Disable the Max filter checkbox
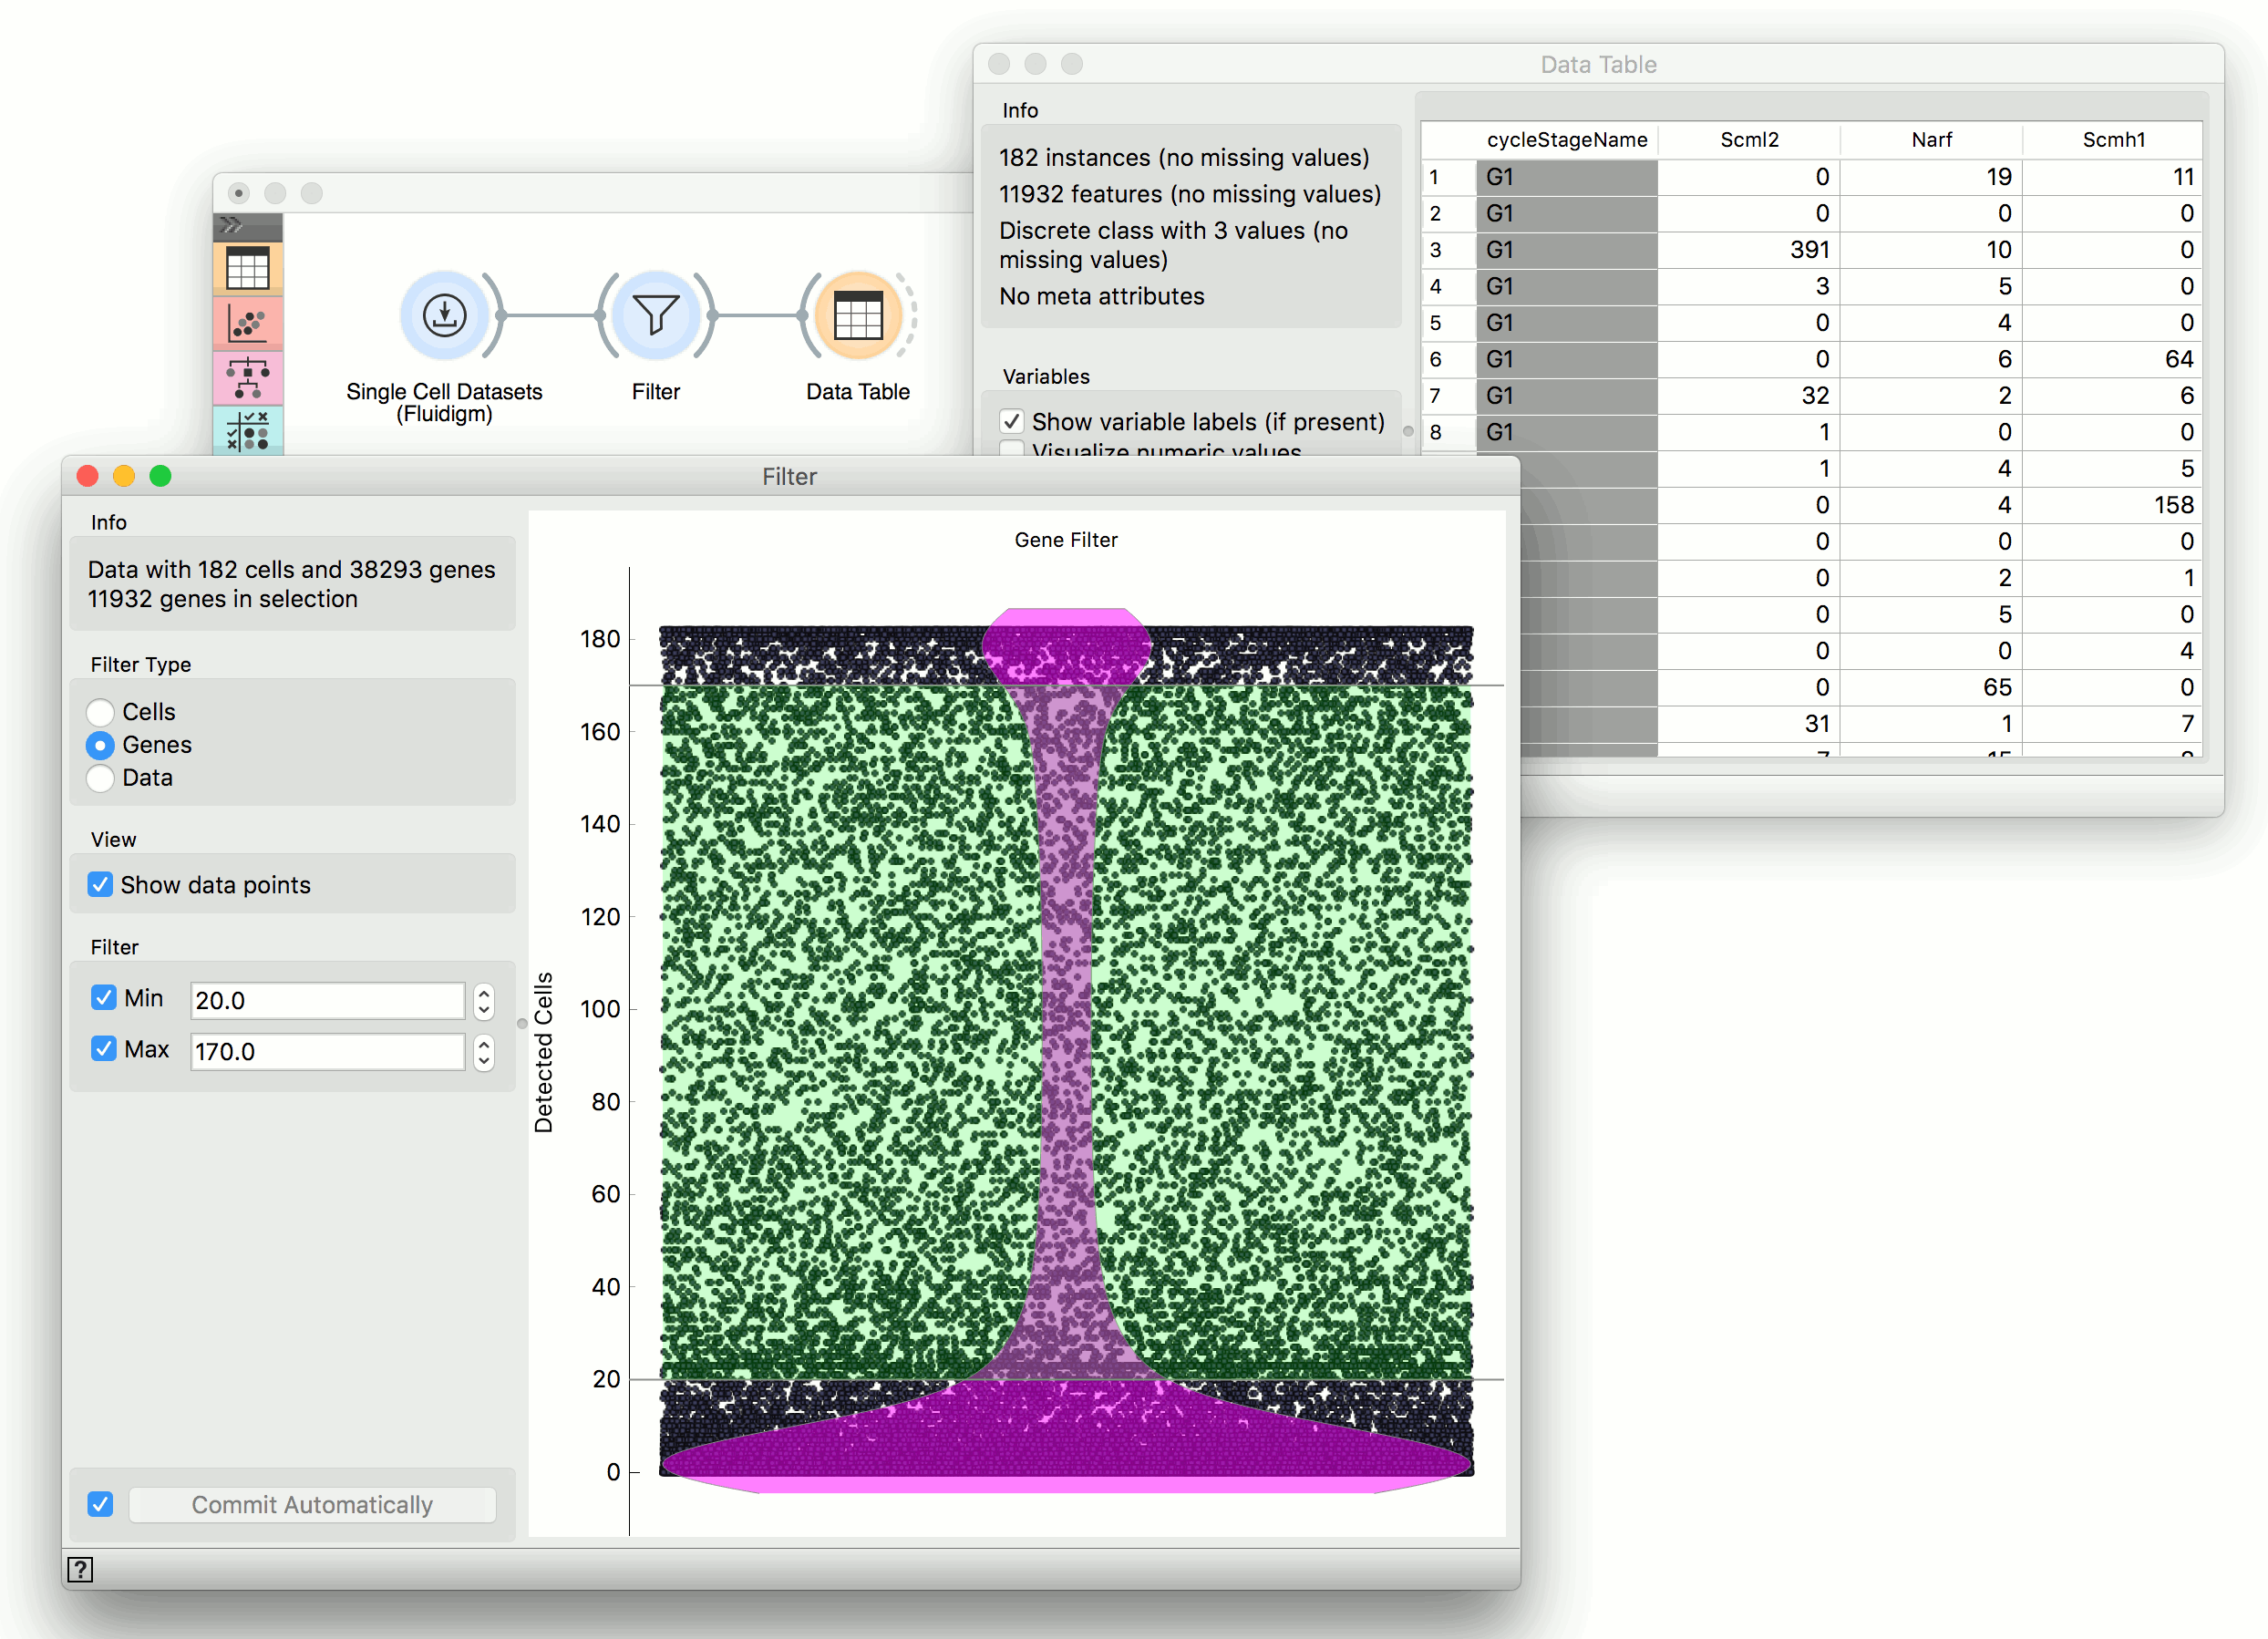Viewport: 2268px width, 1639px height. point(104,1049)
